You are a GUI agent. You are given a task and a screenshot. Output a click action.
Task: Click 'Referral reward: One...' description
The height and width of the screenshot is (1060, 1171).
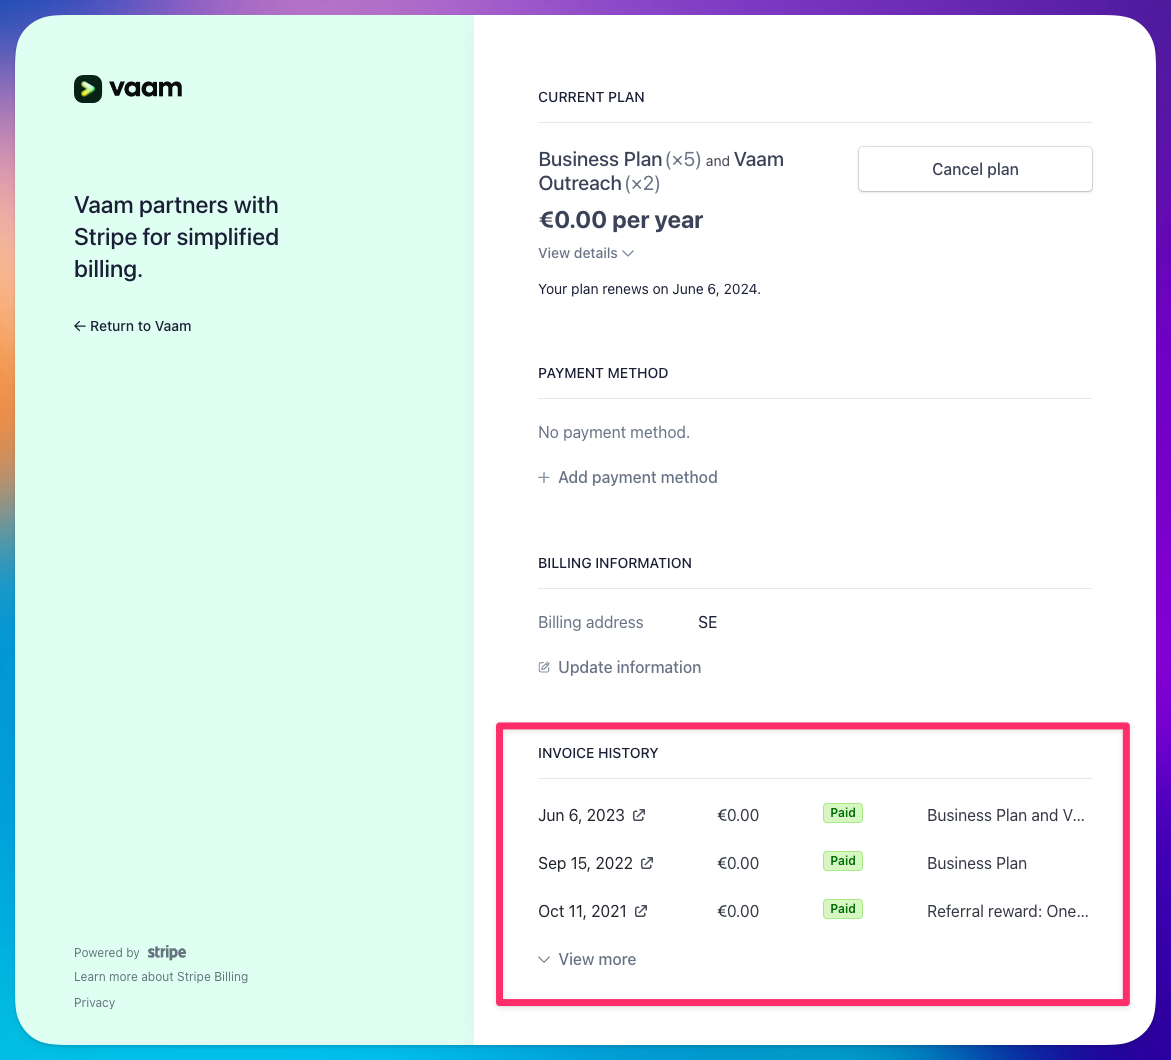pyautogui.click(x=1007, y=911)
